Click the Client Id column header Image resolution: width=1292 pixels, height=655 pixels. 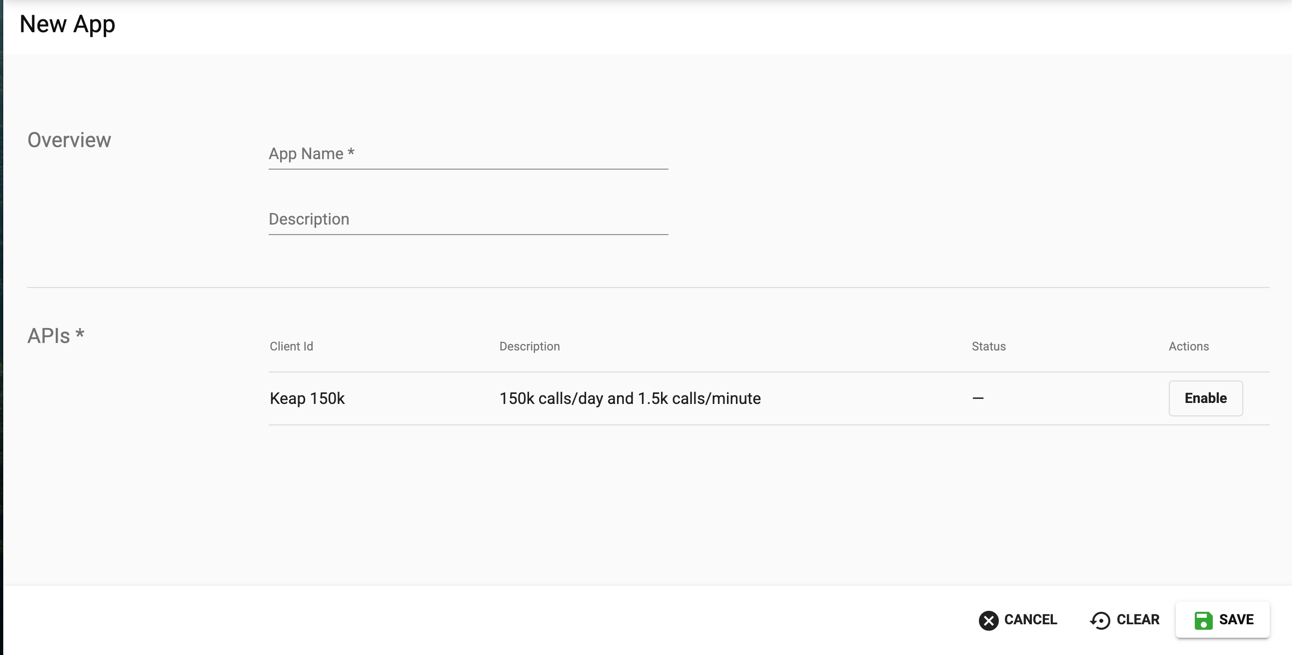click(x=291, y=346)
